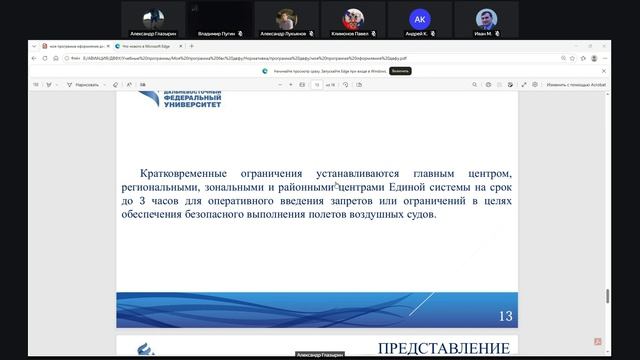
Task: Close the Microsoft Edge news tab
Action: (x=181, y=46)
